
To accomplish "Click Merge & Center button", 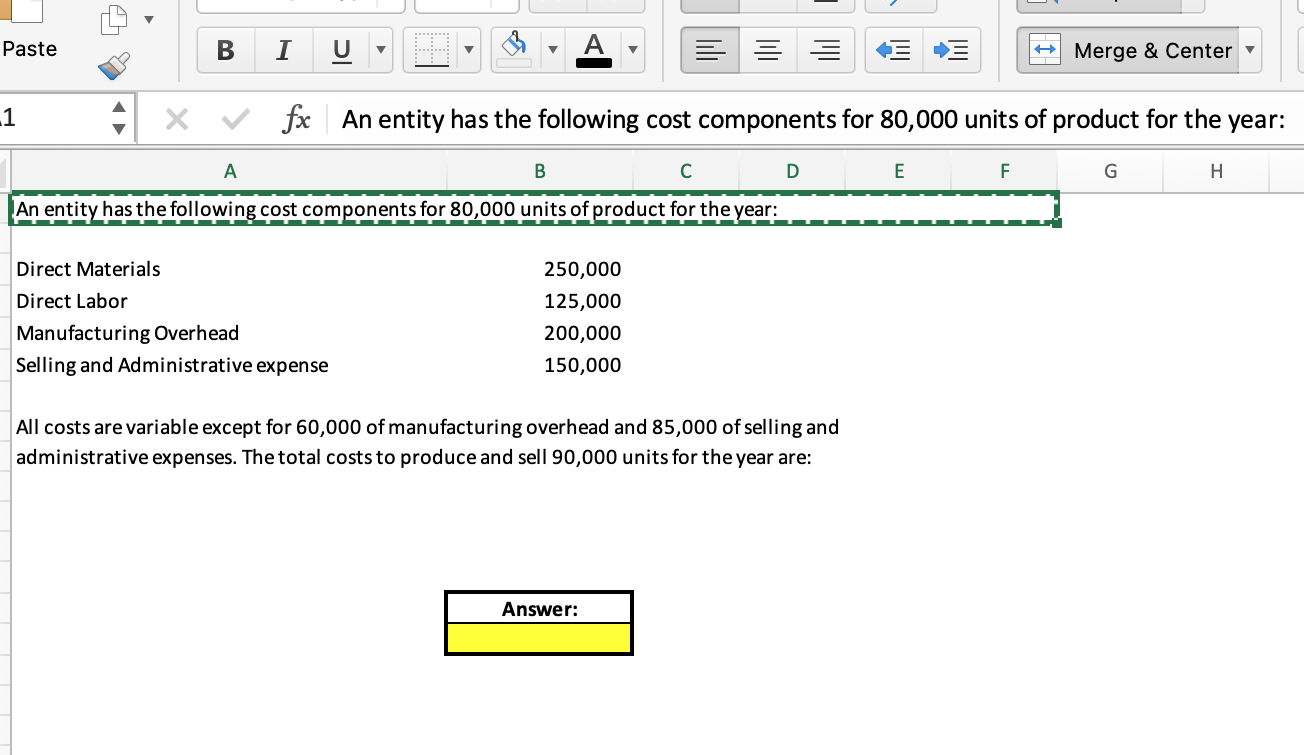I will [x=1130, y=50].
